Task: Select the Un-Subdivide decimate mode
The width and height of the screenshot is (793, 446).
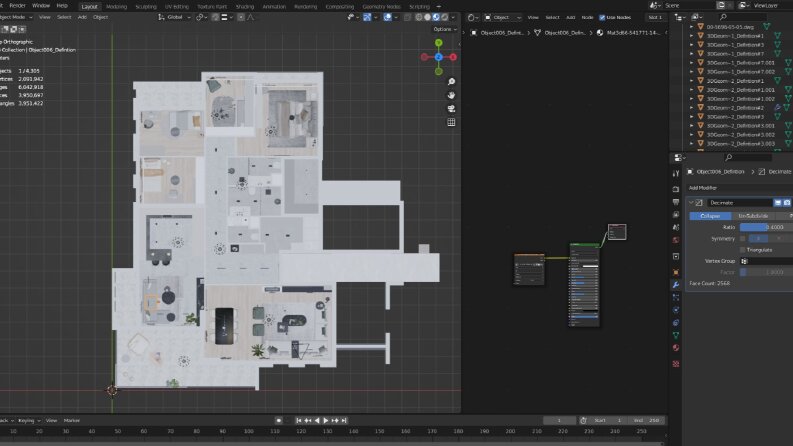Action: pos(753,216)
